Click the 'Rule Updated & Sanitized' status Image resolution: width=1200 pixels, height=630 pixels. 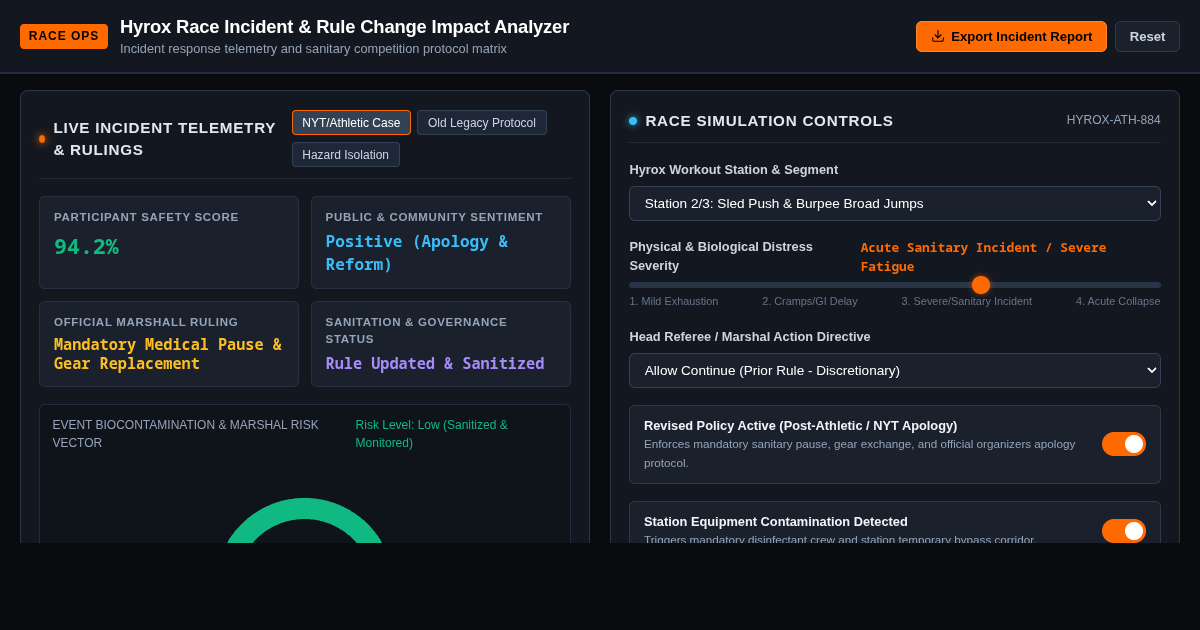tap(435, 364)
